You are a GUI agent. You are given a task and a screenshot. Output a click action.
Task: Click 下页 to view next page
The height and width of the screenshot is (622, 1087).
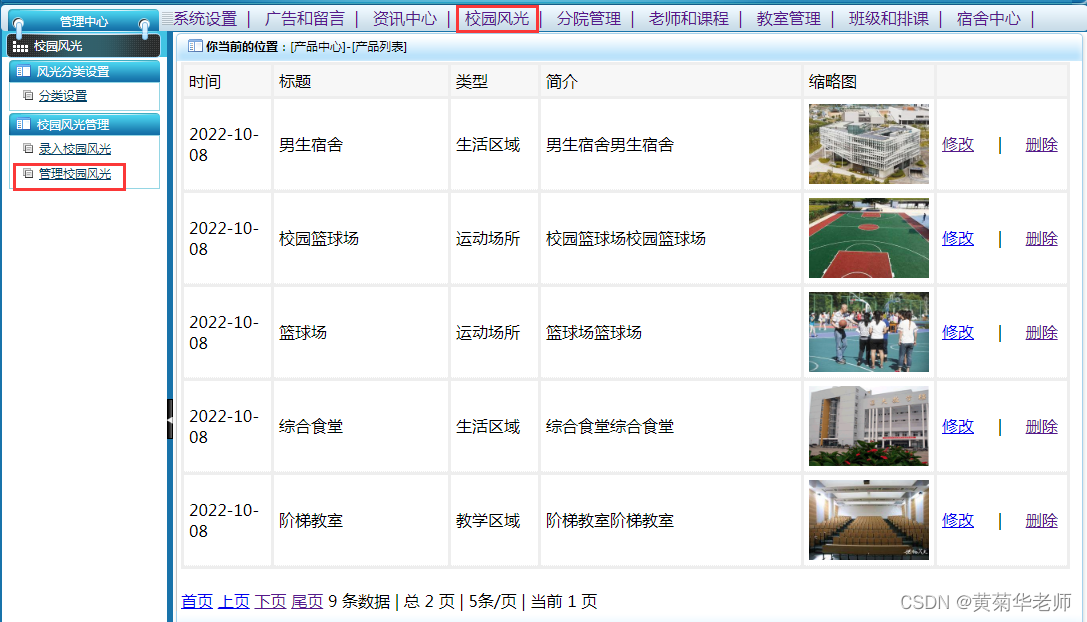pyautogui.click(x=269, y=601)
